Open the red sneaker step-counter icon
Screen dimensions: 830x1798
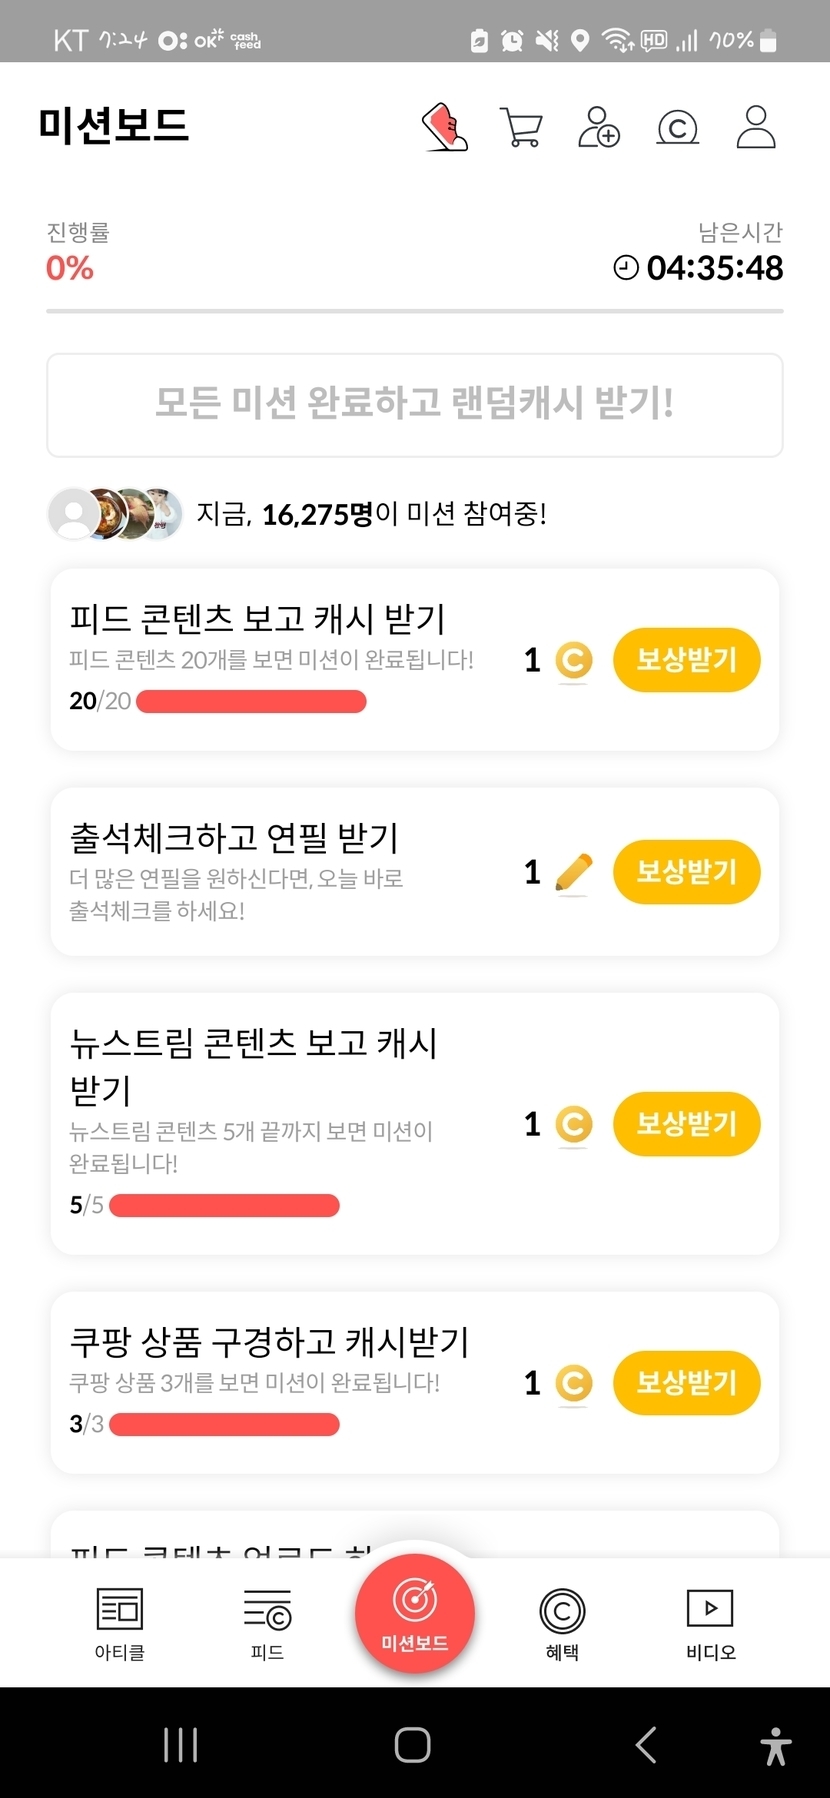coord(445,127)
